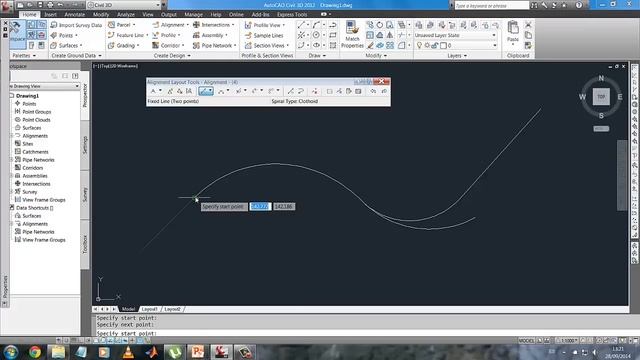Open the Express Tools ribbon tab
The height and width of the screenshot is (360, 640).
[292, 14]
